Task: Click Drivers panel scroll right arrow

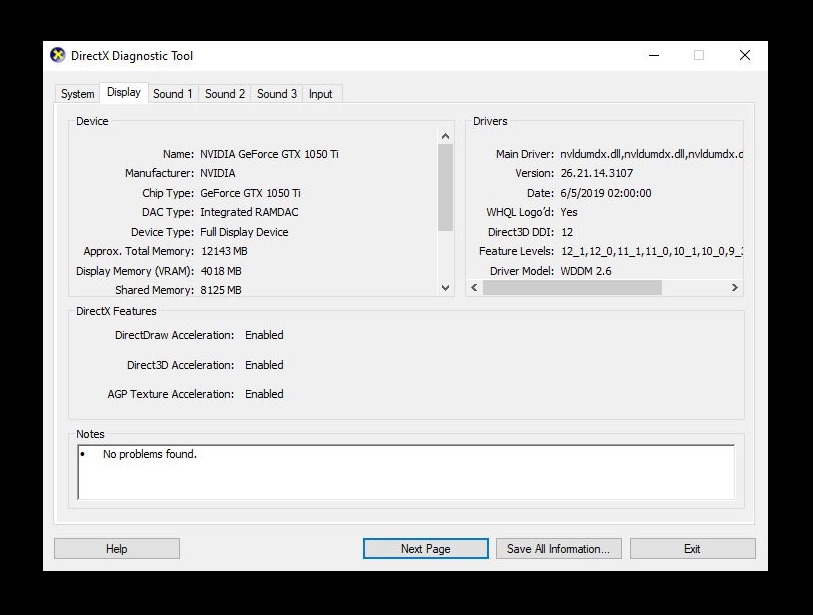Action: pyautogui.click(x=735, y=287)
